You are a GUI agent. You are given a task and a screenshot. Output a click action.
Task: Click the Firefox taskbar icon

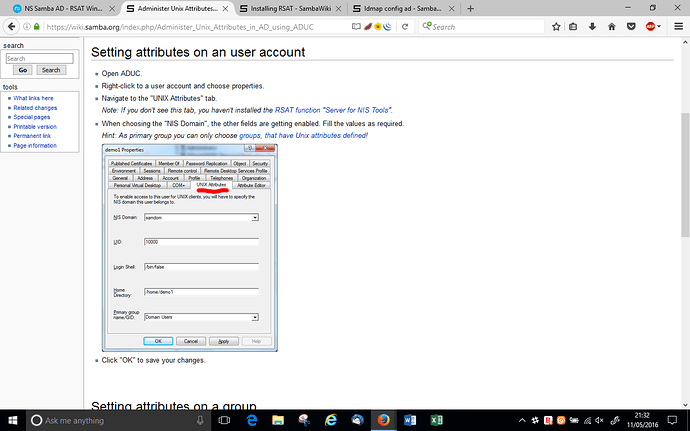383,420
